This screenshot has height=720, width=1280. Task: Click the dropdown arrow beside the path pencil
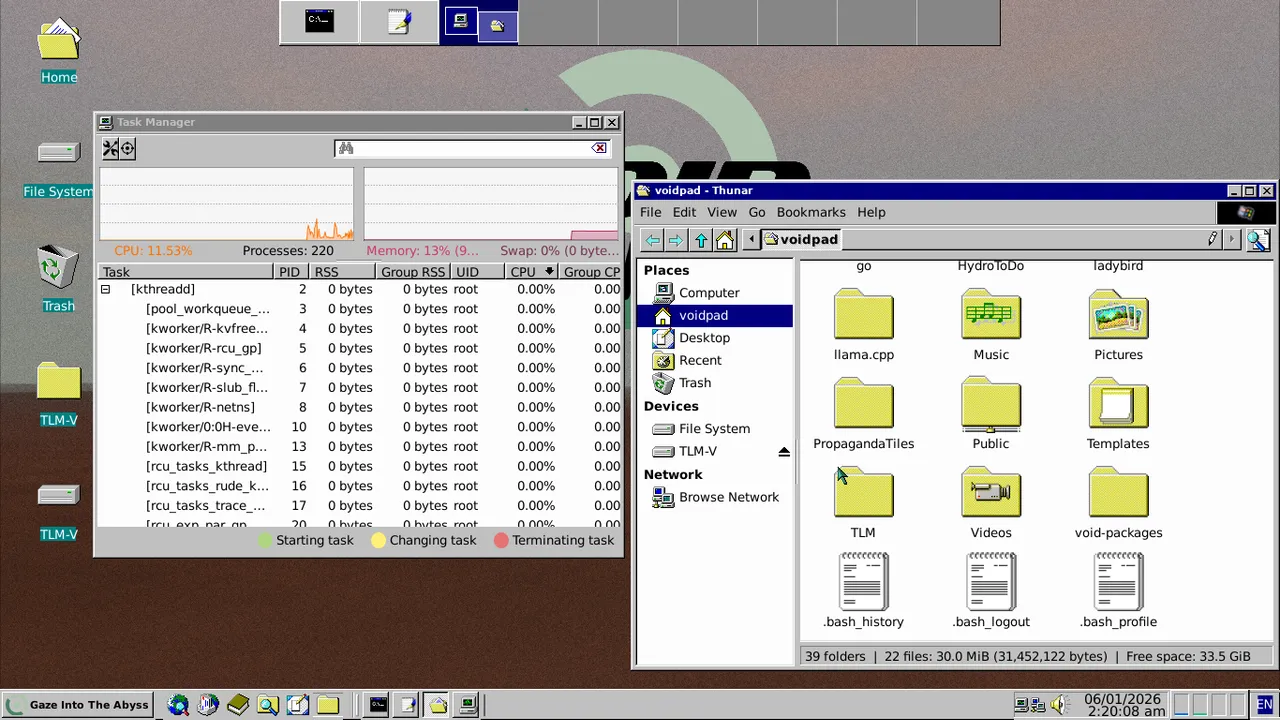[x=1232, y=239]
